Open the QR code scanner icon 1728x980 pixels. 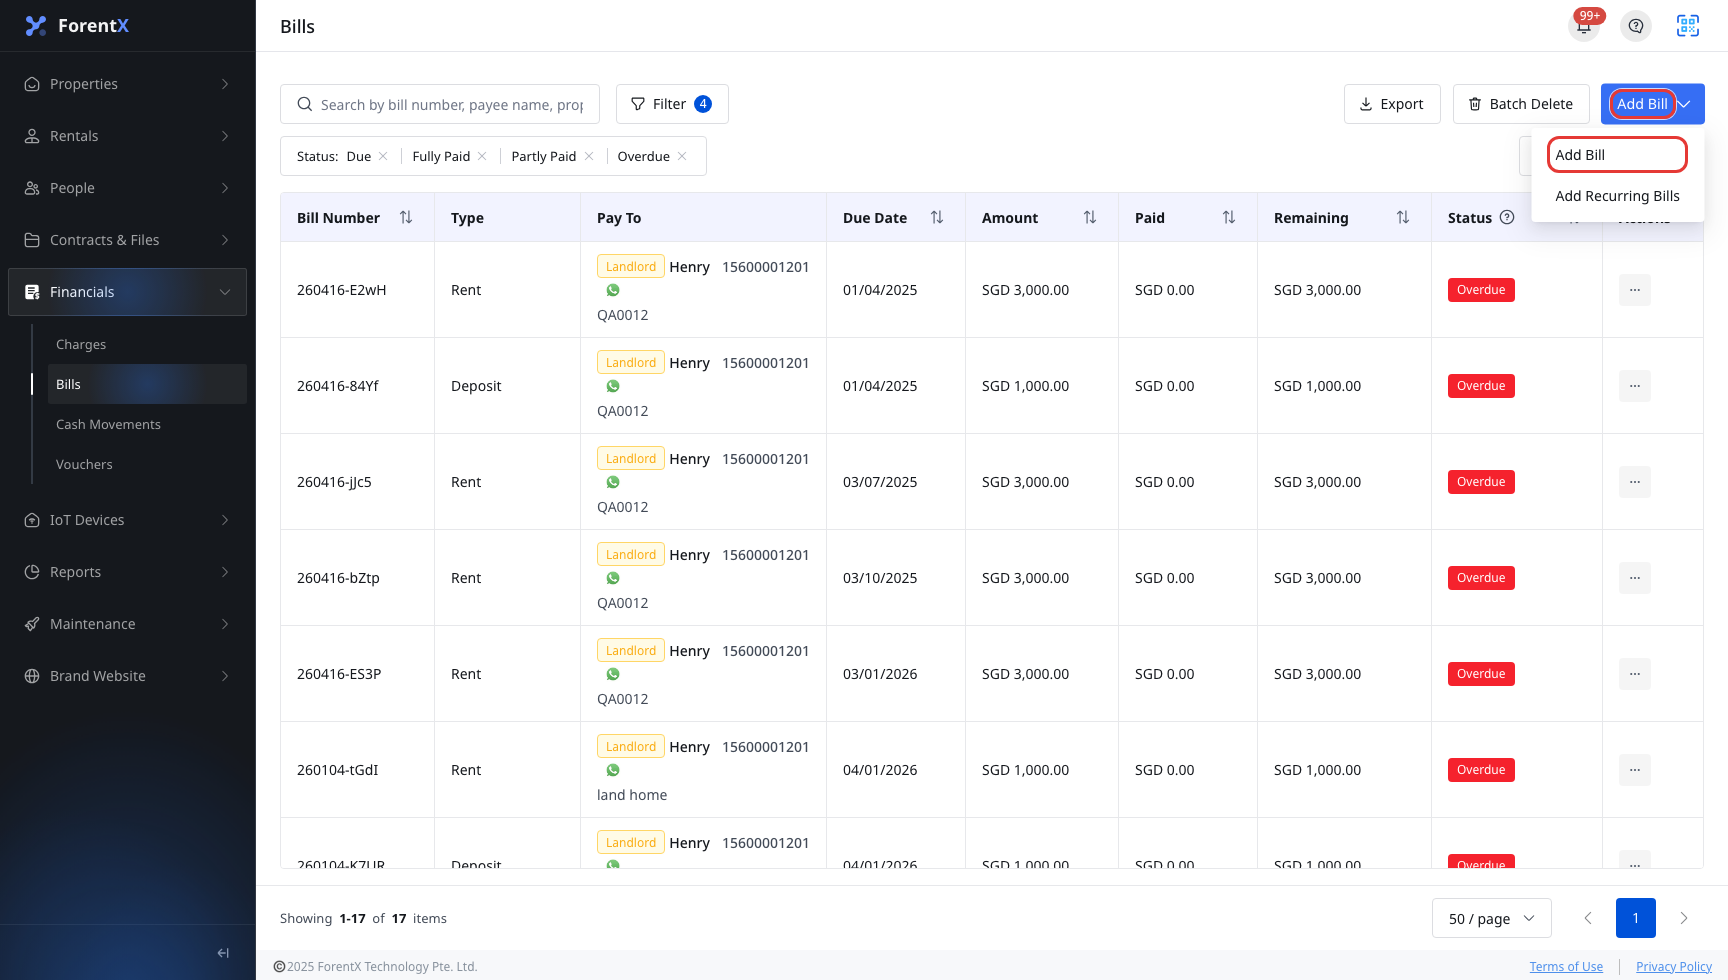[1688, 26]
